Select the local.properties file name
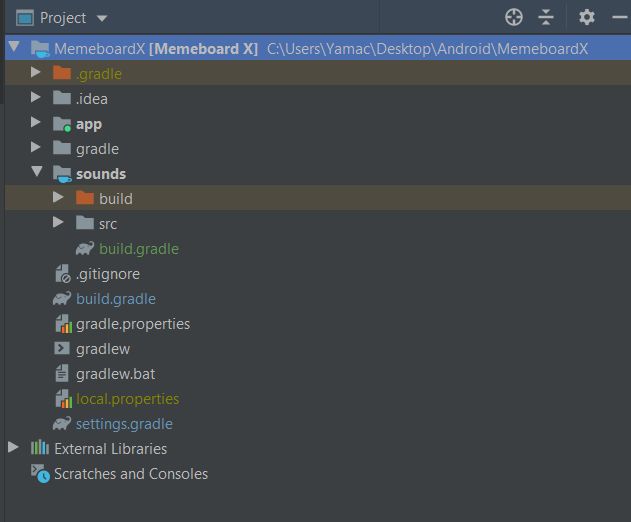 click(x=128, y=399)
